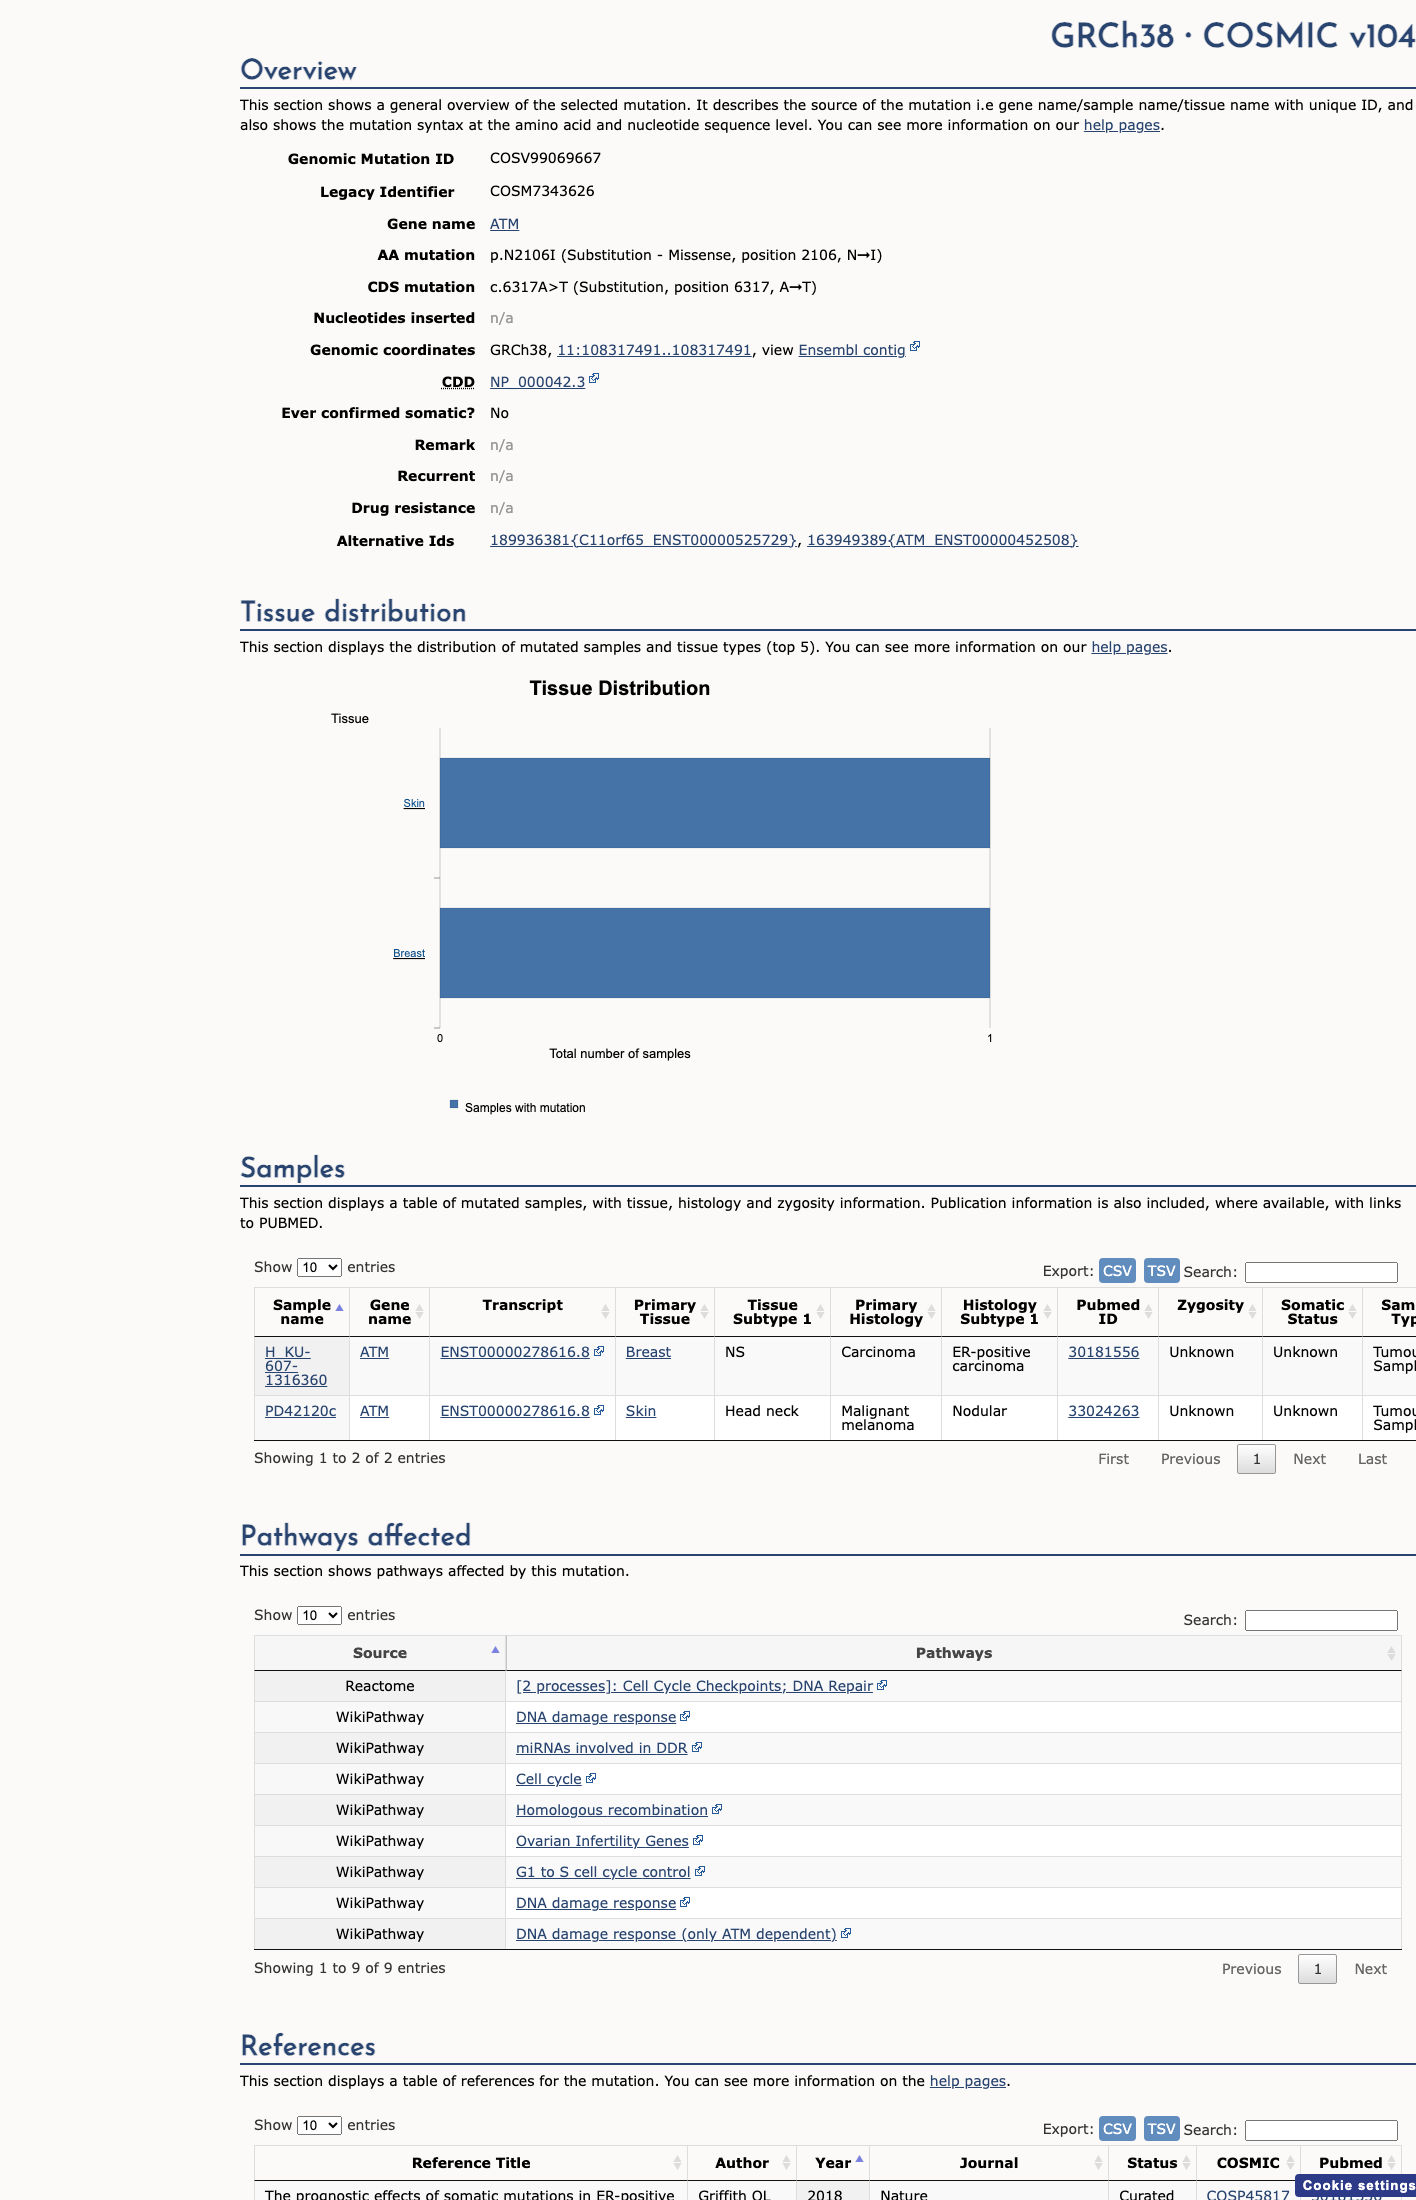Sort Samples table by Primary Histology

tap(886, 1312)
